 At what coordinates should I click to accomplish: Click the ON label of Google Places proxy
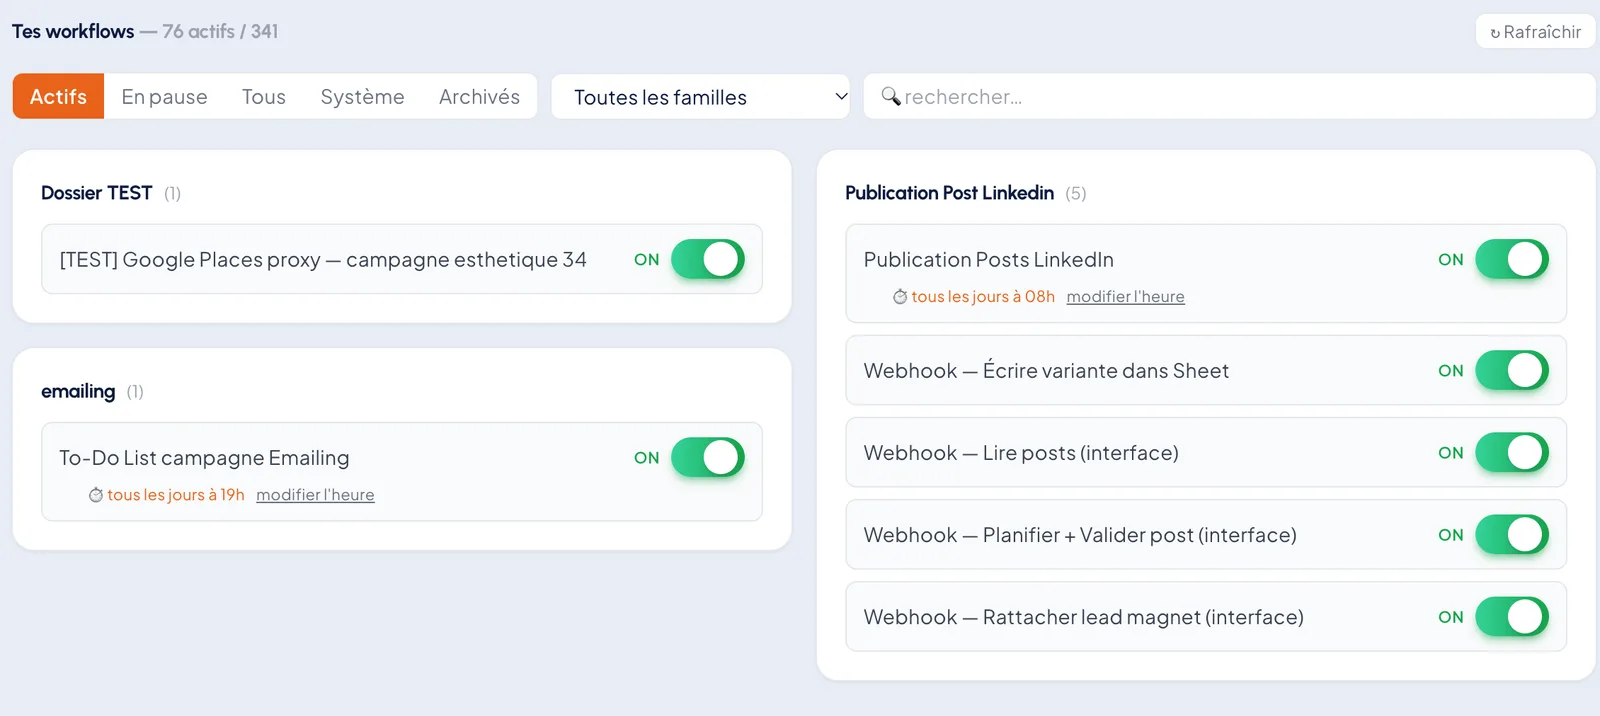point(646,259)
